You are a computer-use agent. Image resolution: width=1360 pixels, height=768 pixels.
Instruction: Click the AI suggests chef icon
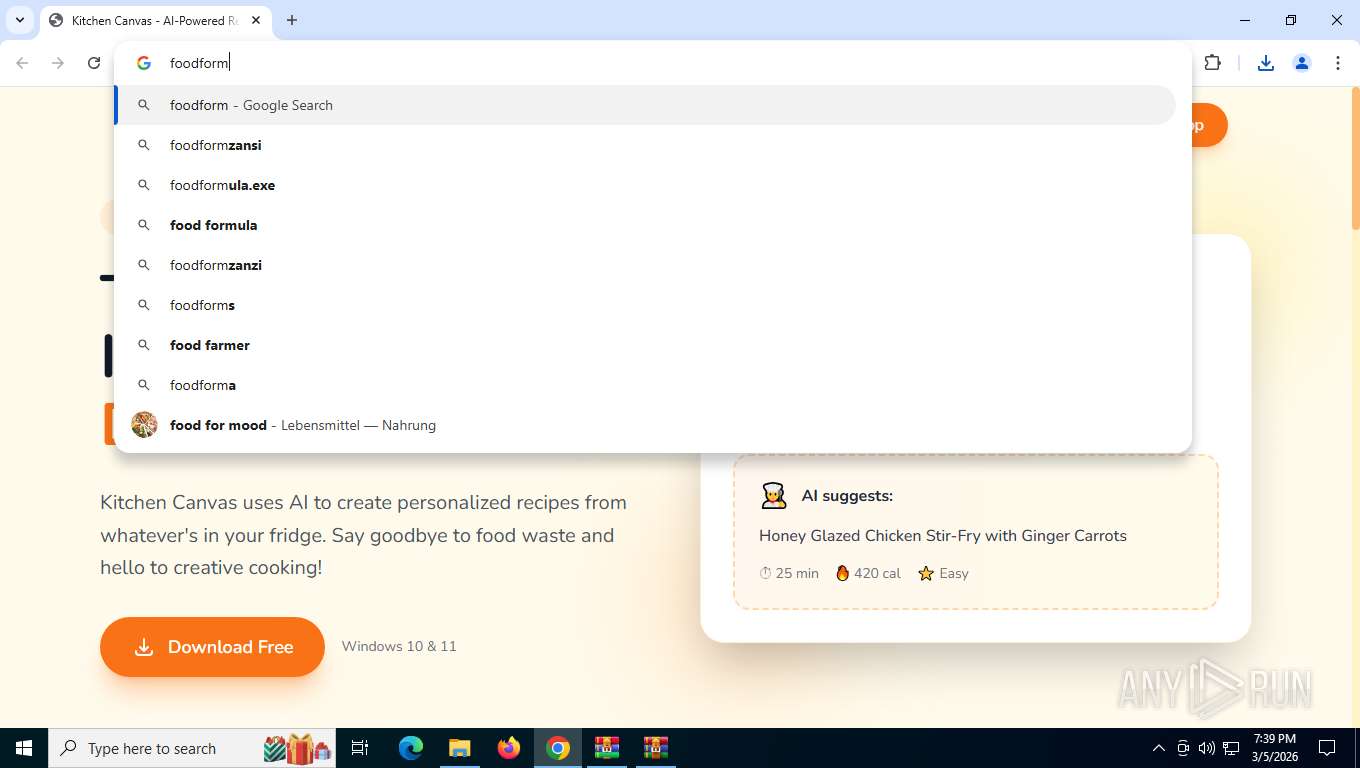(773, 495)
